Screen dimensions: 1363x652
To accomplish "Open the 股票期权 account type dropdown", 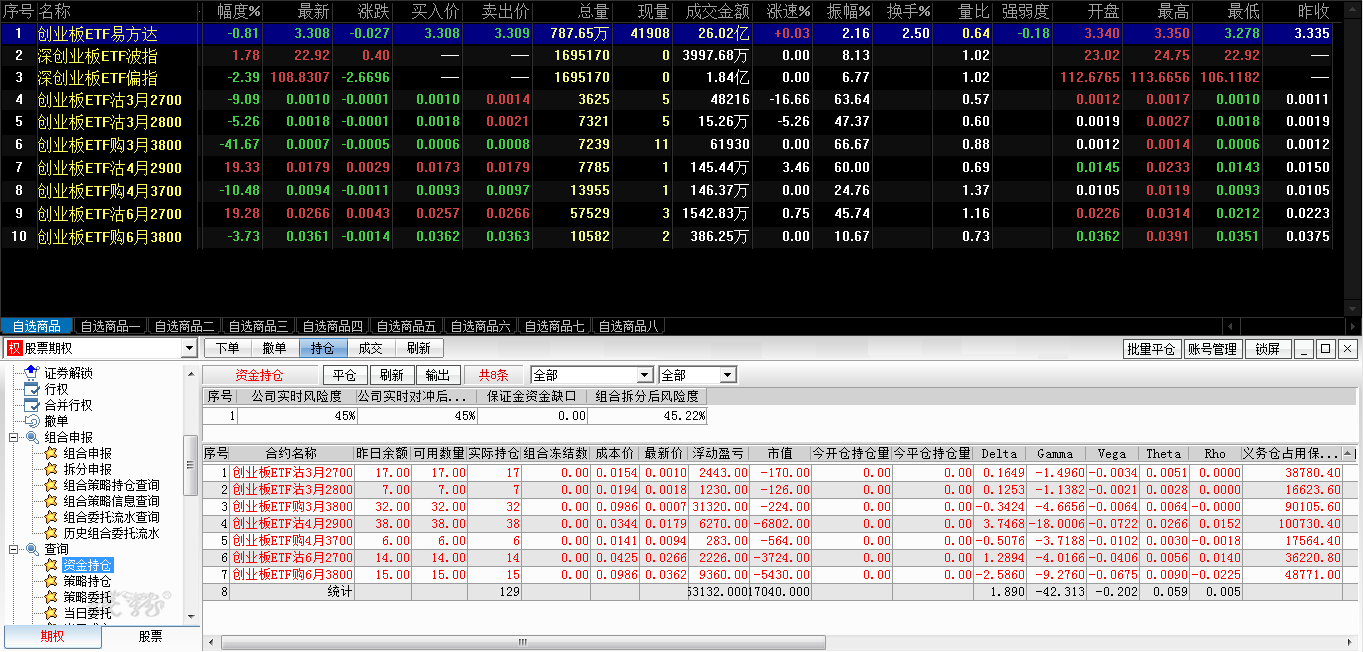I will click(x=189, y=348).
